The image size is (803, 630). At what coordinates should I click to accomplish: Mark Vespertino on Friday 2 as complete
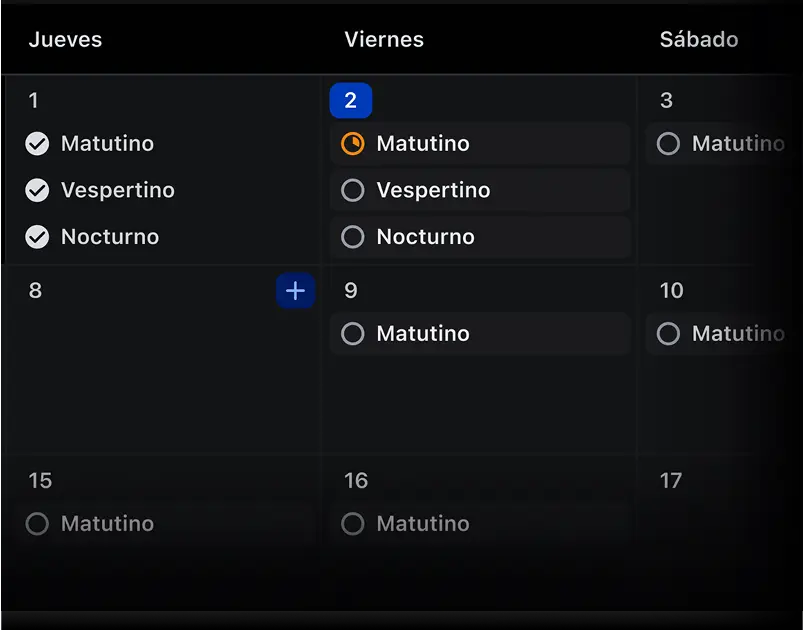[353, 190]
